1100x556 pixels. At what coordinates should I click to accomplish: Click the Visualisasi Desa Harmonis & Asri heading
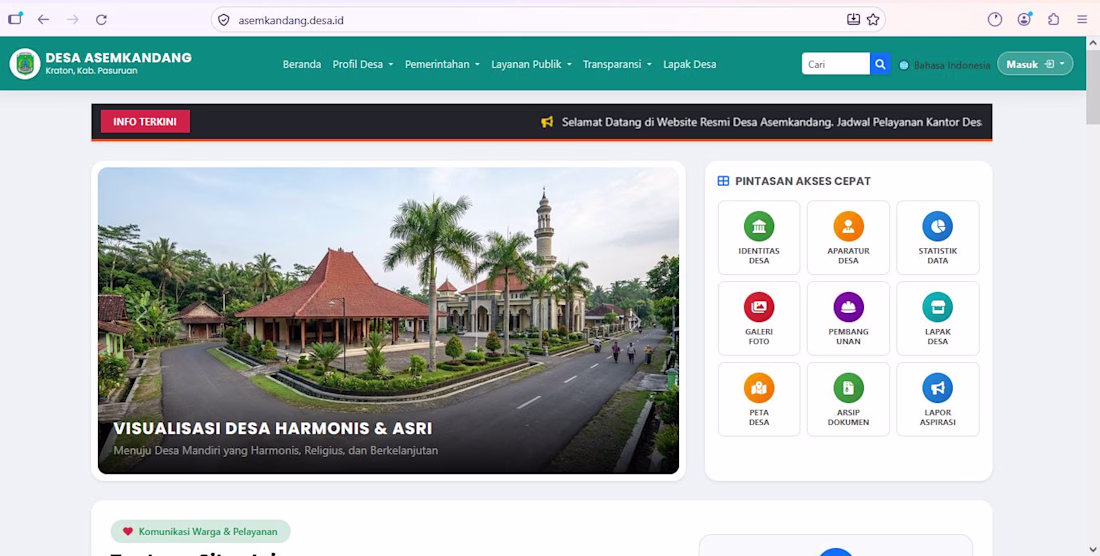tap(272, 428)
